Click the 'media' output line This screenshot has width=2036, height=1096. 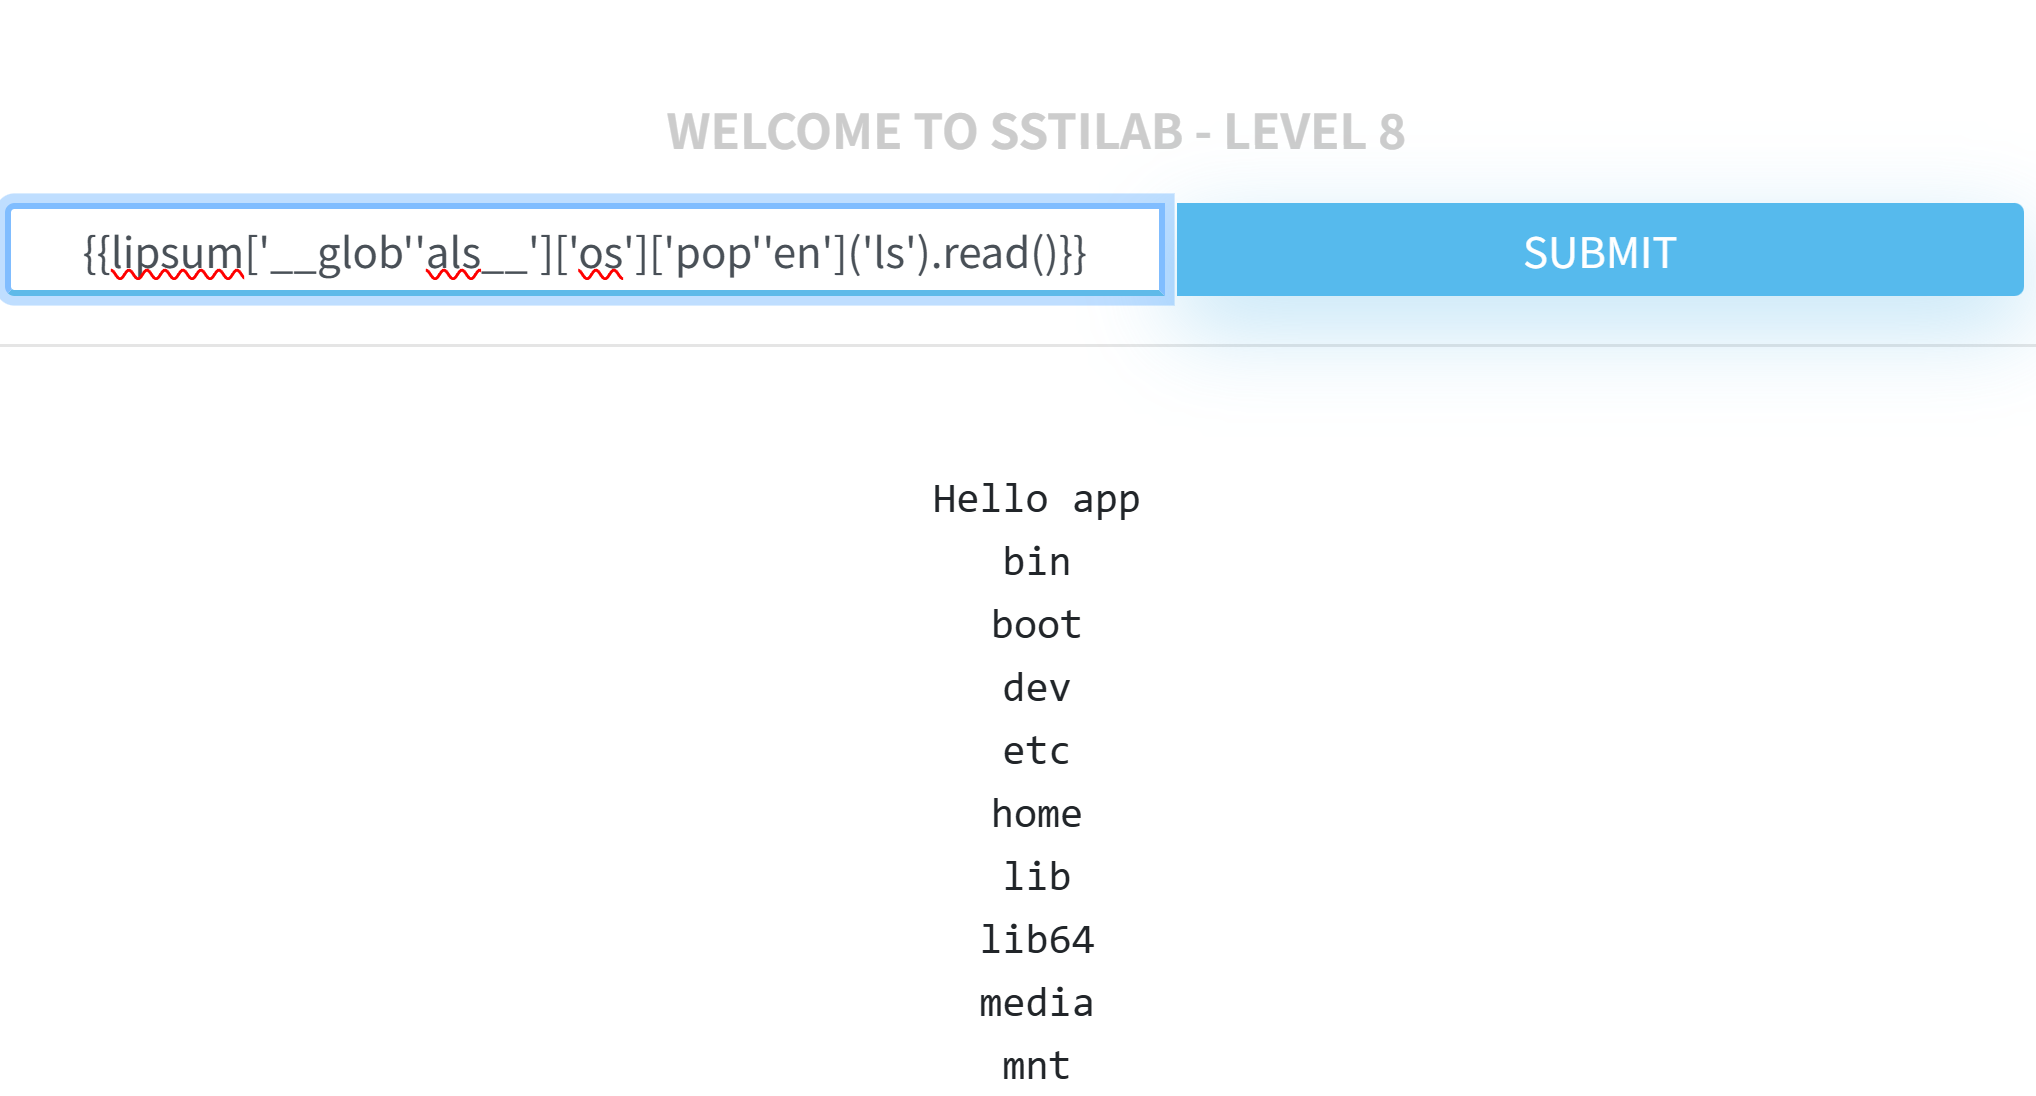click(x=1036, y=1003)
